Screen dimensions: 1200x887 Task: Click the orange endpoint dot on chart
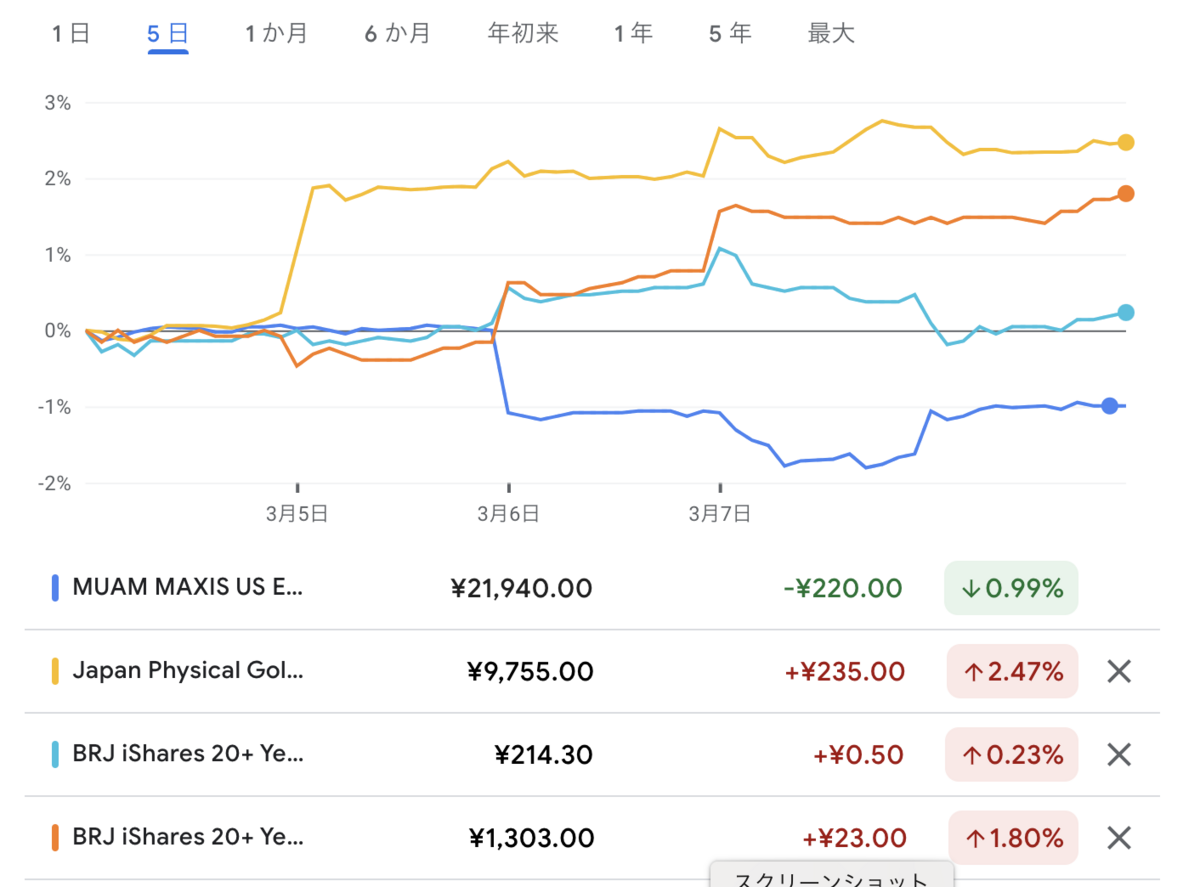click(x=1126, y=194)
